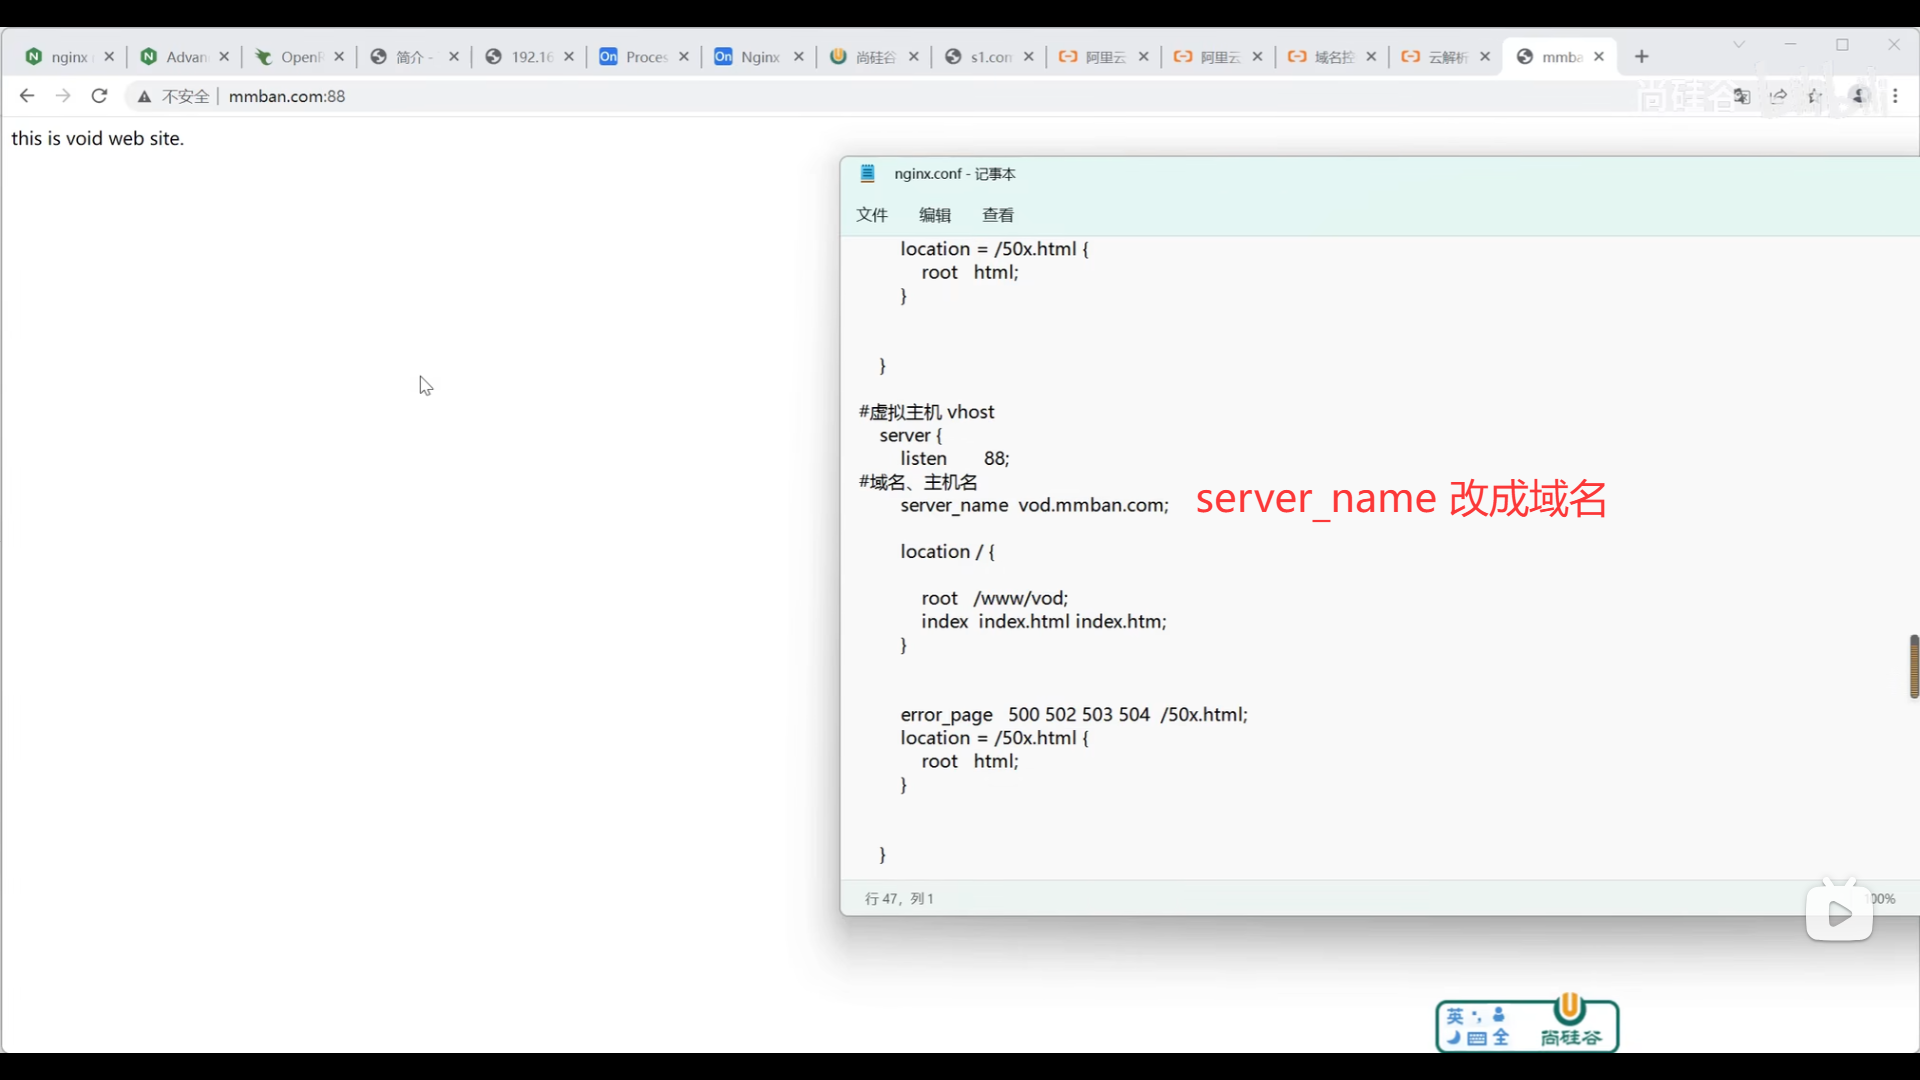The width and height of the screenshot is (1920, 1080).
Task: Open the 文件 menu in Notepad
Action: [x=871, y=215]
